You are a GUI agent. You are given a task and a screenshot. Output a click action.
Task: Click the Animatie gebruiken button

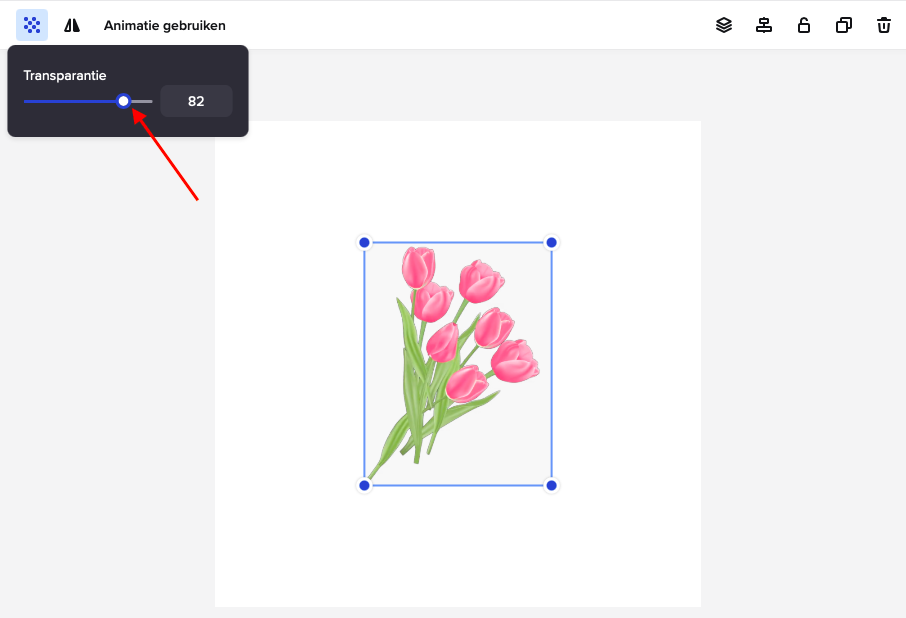(165, 25)
